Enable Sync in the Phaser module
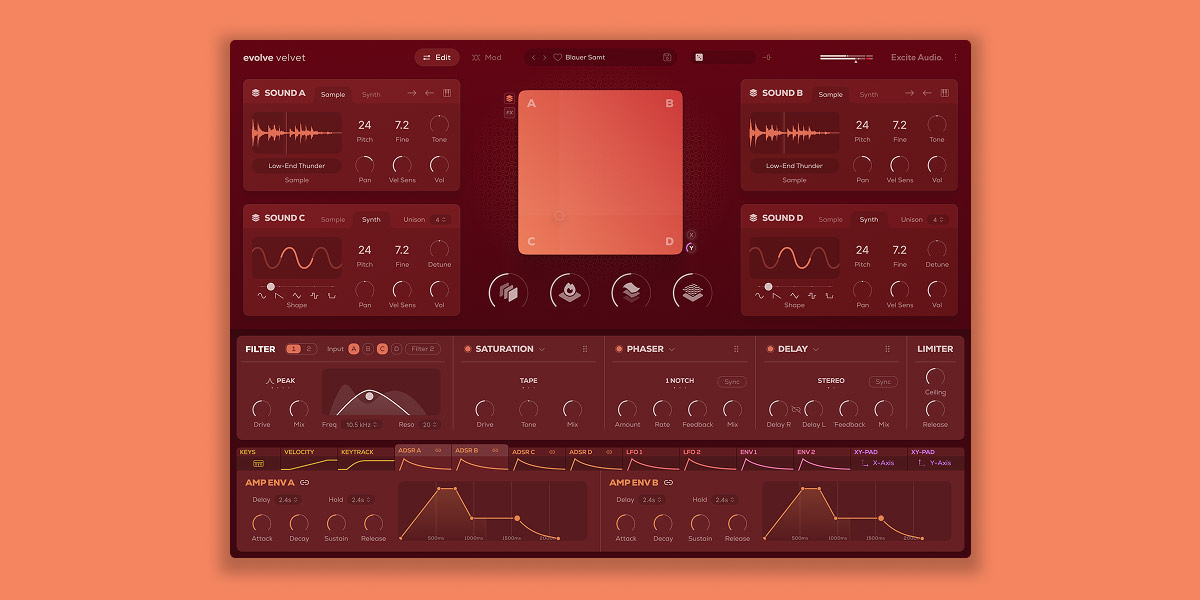This screenshot has width=1200, height=600. pyautogui.click(x=734, y=381)
